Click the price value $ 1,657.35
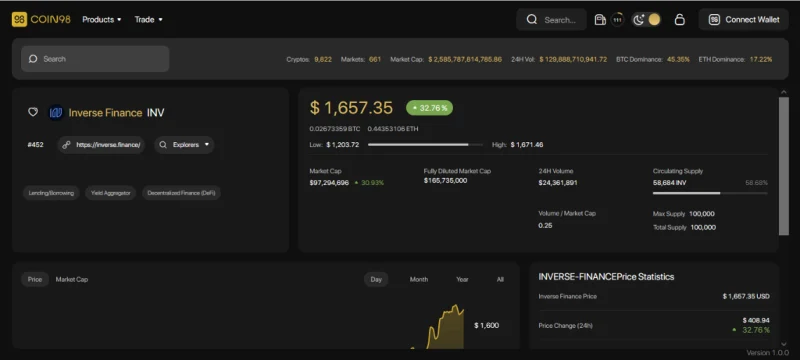This screenshot has height=360, width=800. [351, 108]
